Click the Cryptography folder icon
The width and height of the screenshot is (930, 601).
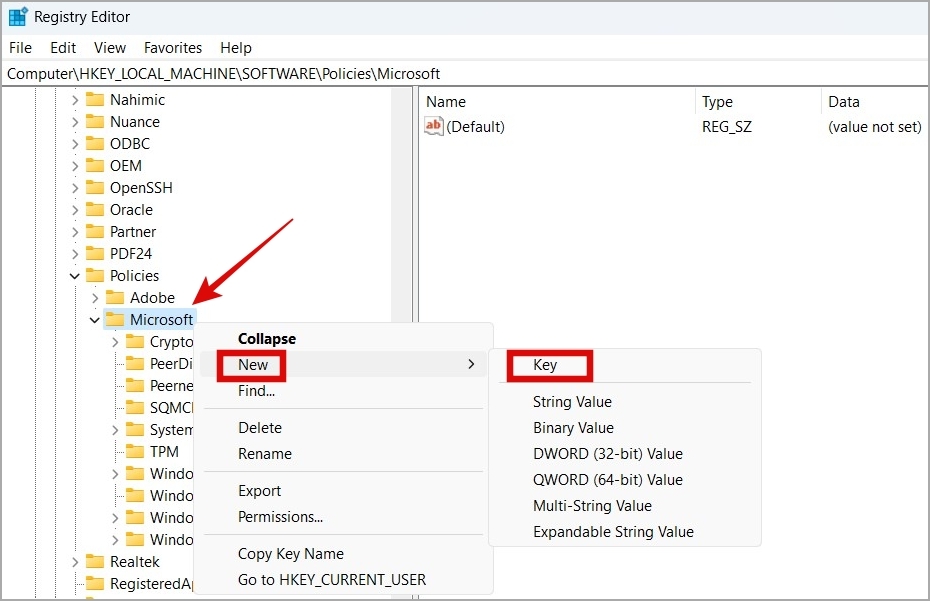tap(135, 341)
